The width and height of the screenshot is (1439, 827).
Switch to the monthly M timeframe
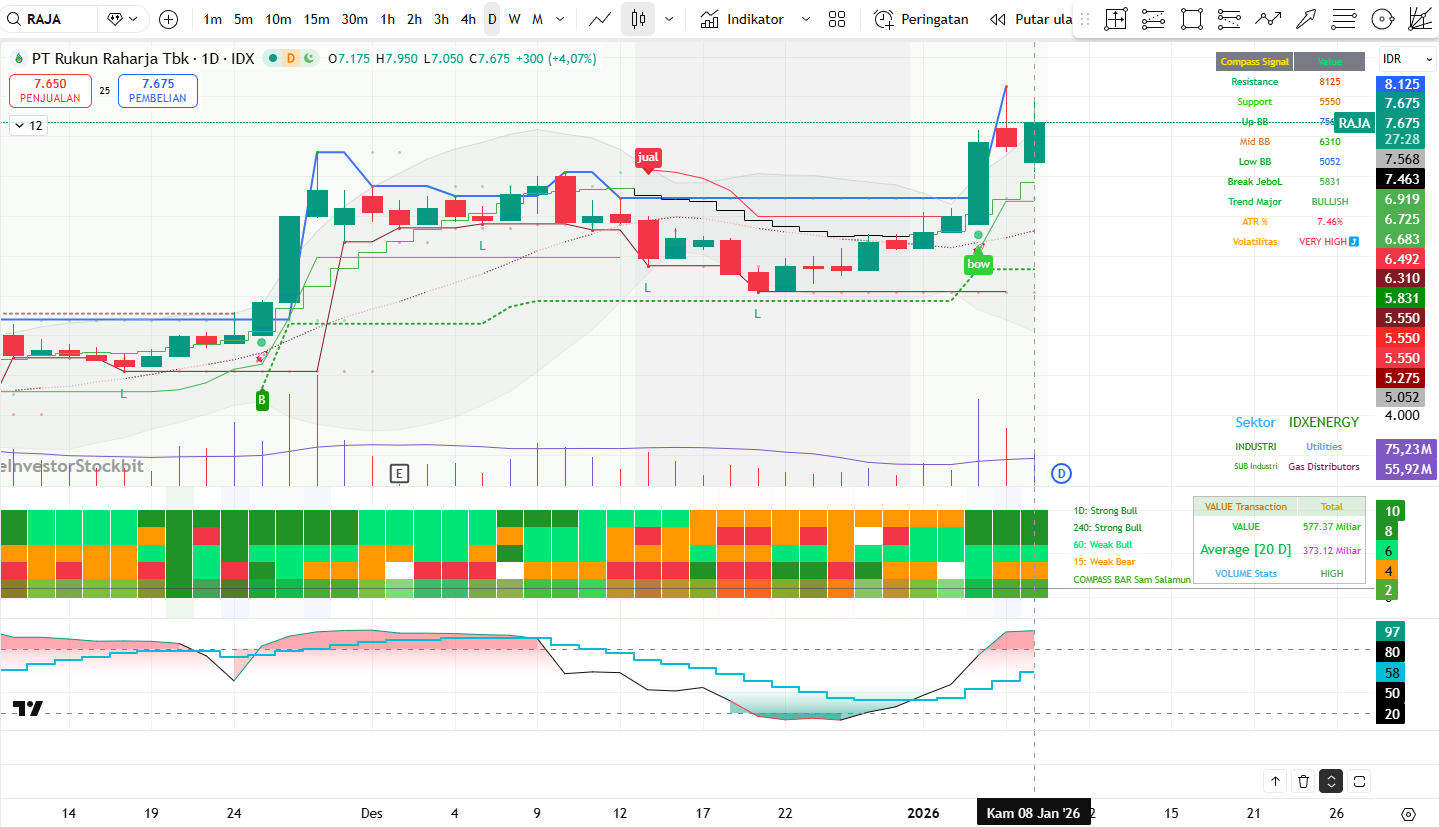pyautogui.click(x=538, y=19)
